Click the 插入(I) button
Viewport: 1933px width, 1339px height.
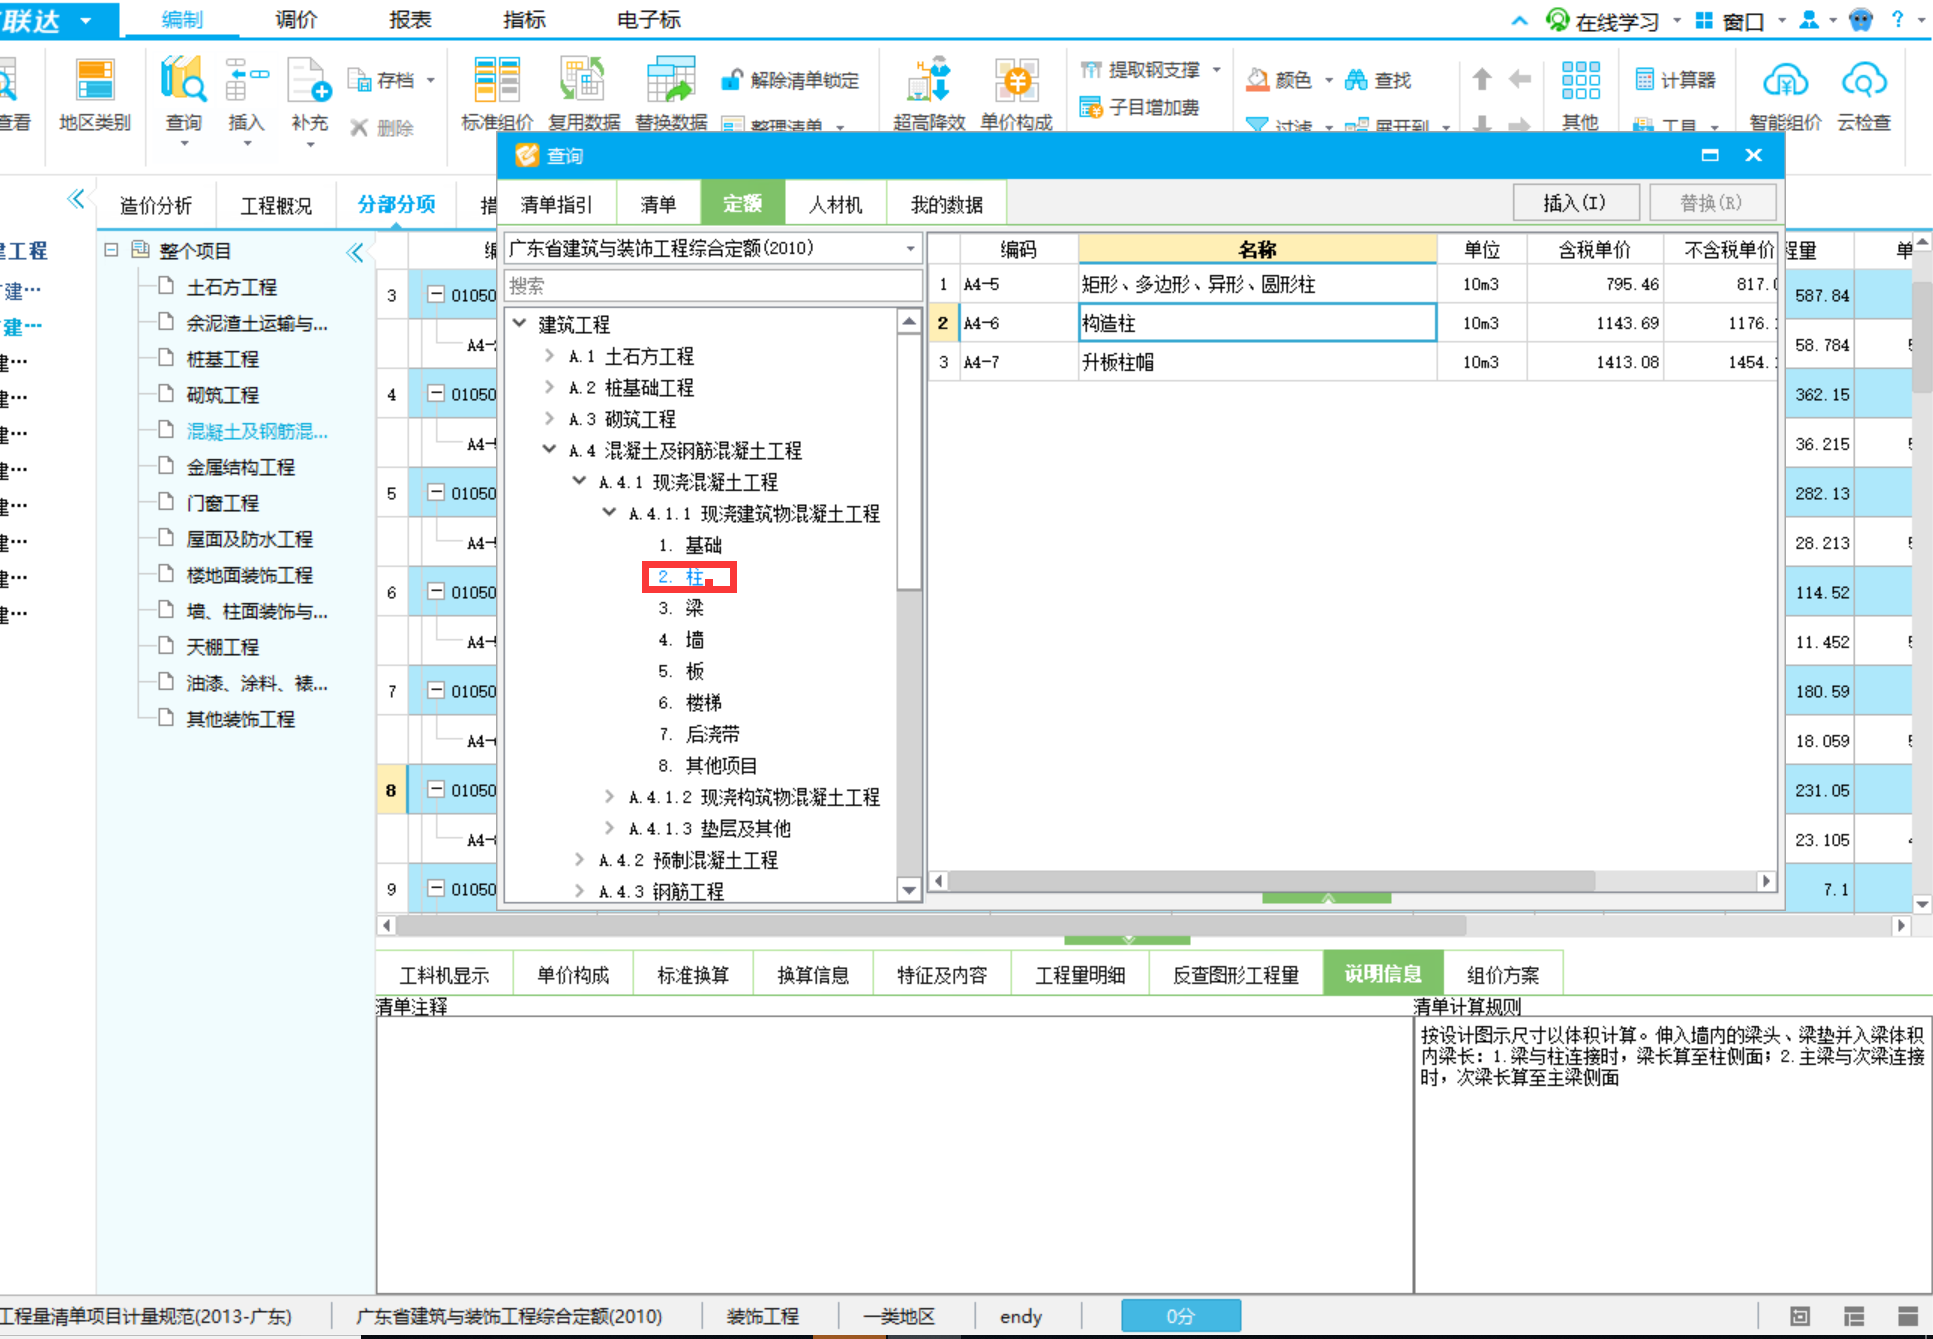click(1575, 203)
